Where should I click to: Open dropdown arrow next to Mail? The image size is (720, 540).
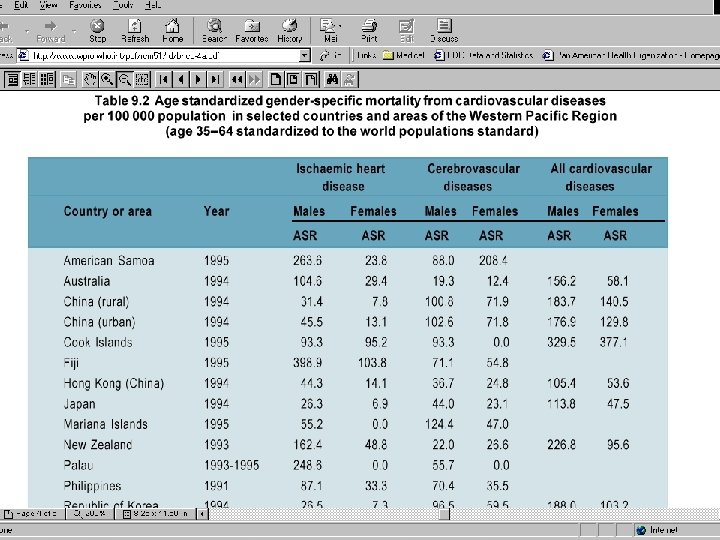[x=340, y=27]
